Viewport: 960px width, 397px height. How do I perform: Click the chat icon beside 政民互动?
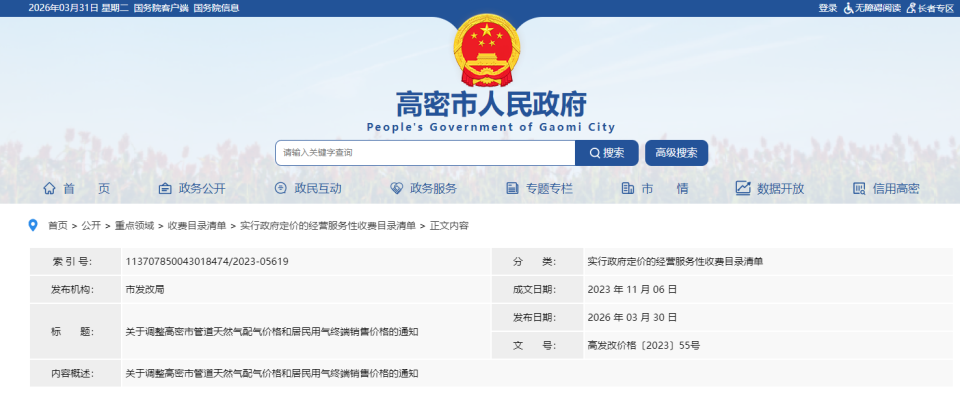coord(280,189)
